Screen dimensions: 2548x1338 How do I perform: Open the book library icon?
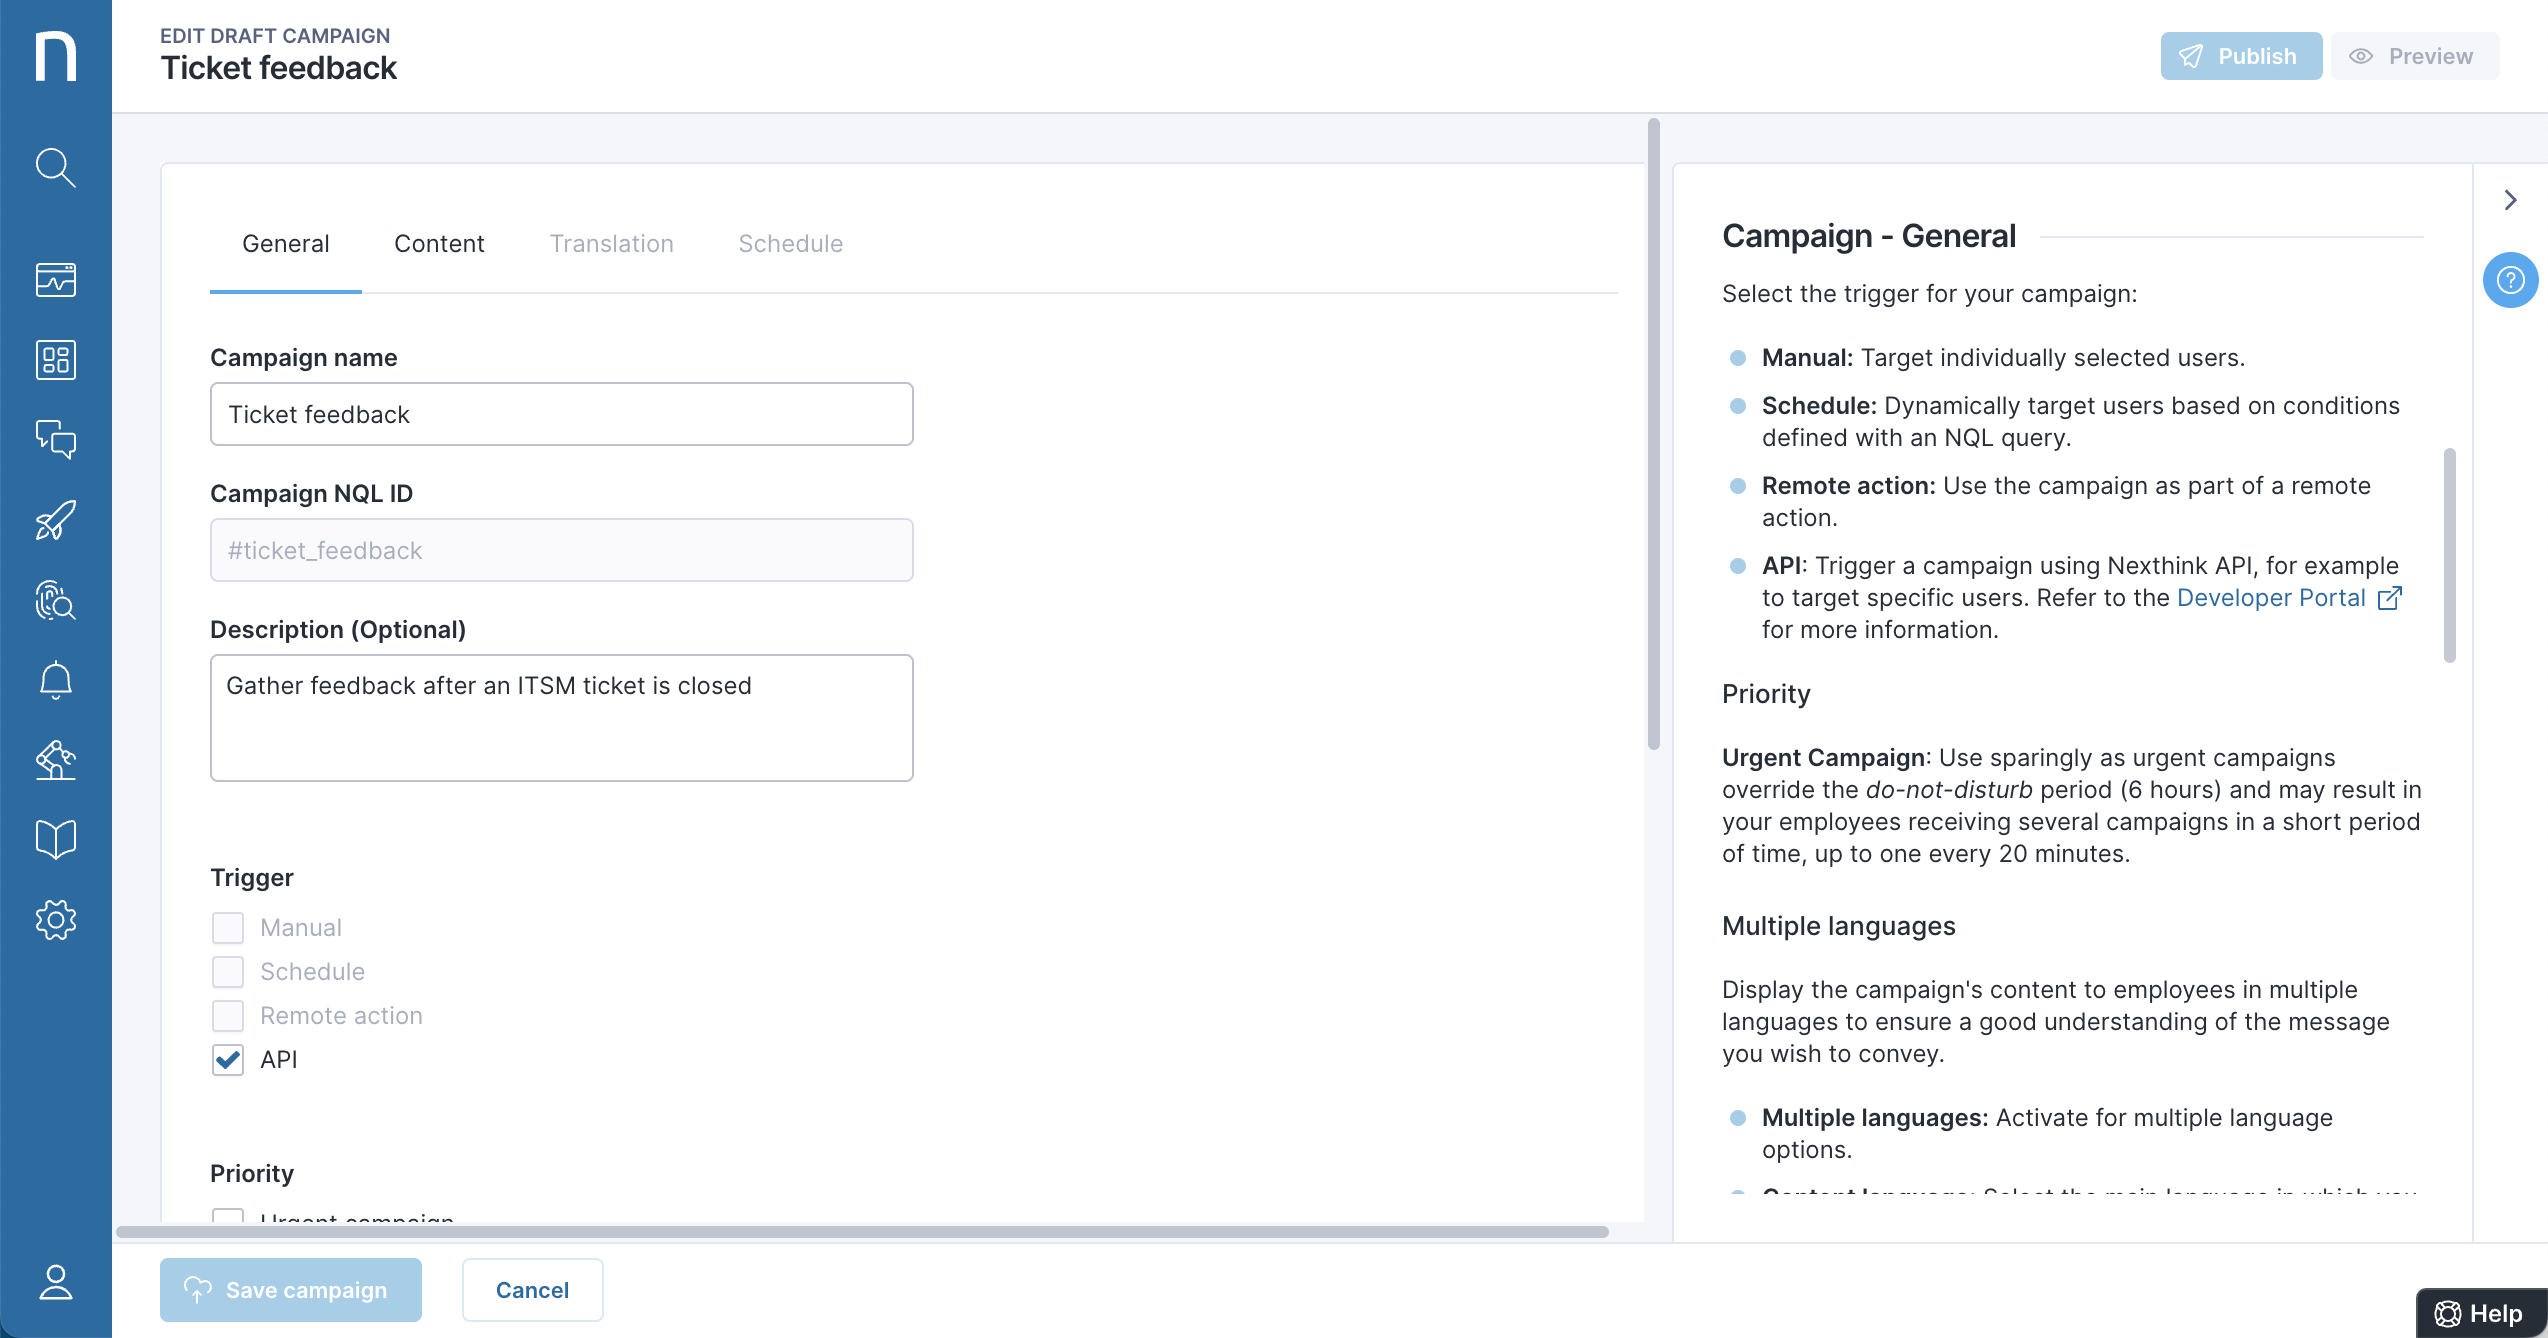pyautogui.click(x=55, y=840)
